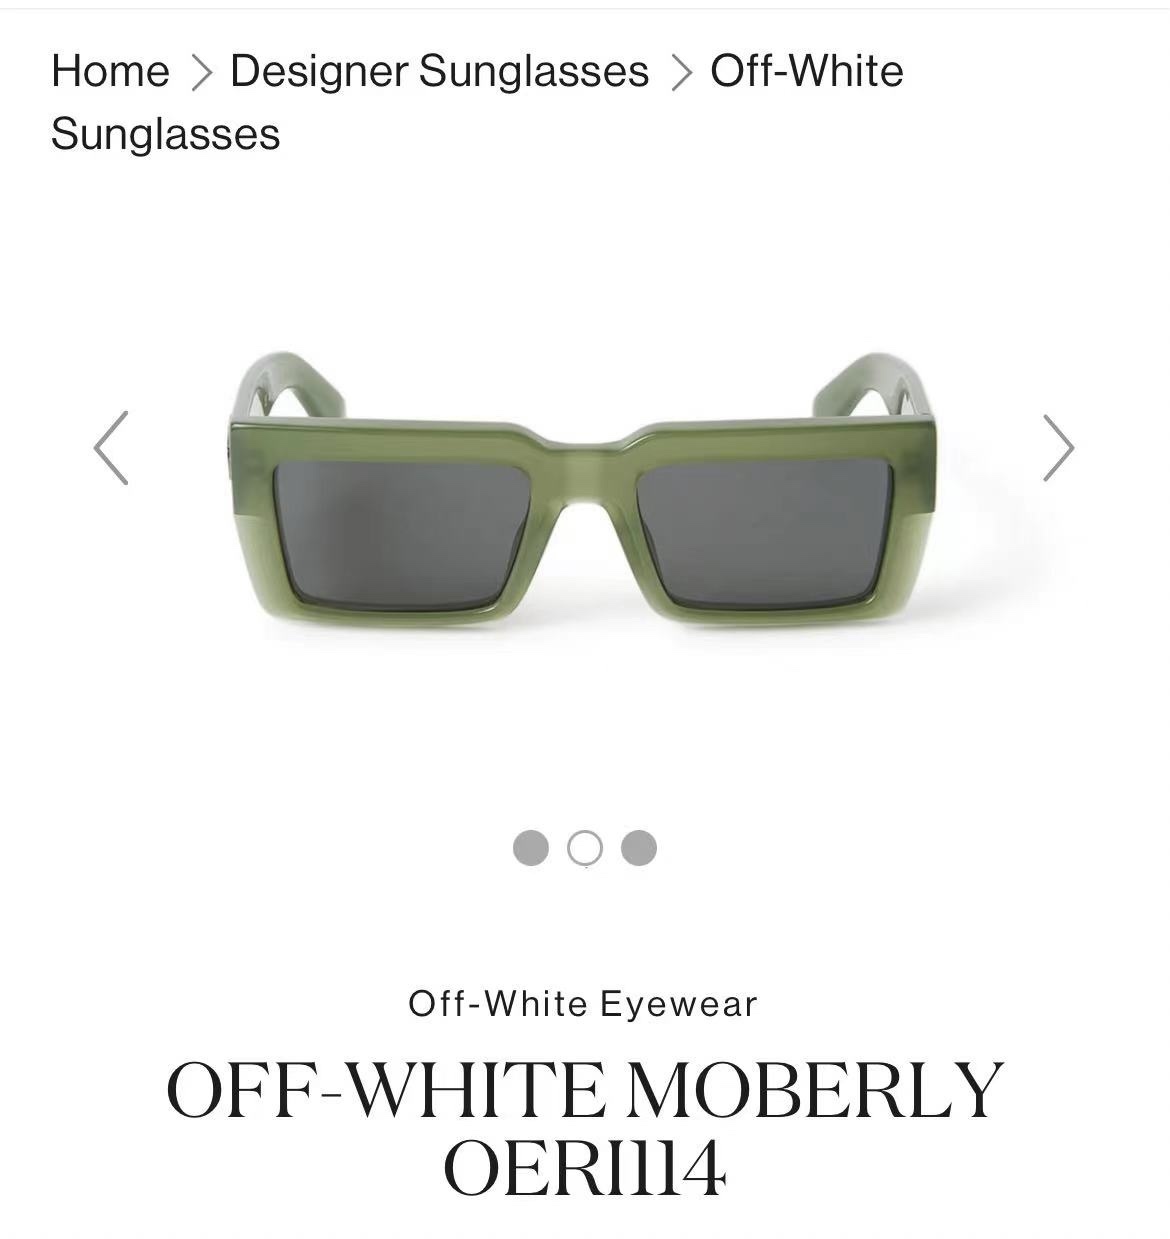The image size is (1170, 1239).
Task: Click the previous image arrow
Action: click(110, 447)
